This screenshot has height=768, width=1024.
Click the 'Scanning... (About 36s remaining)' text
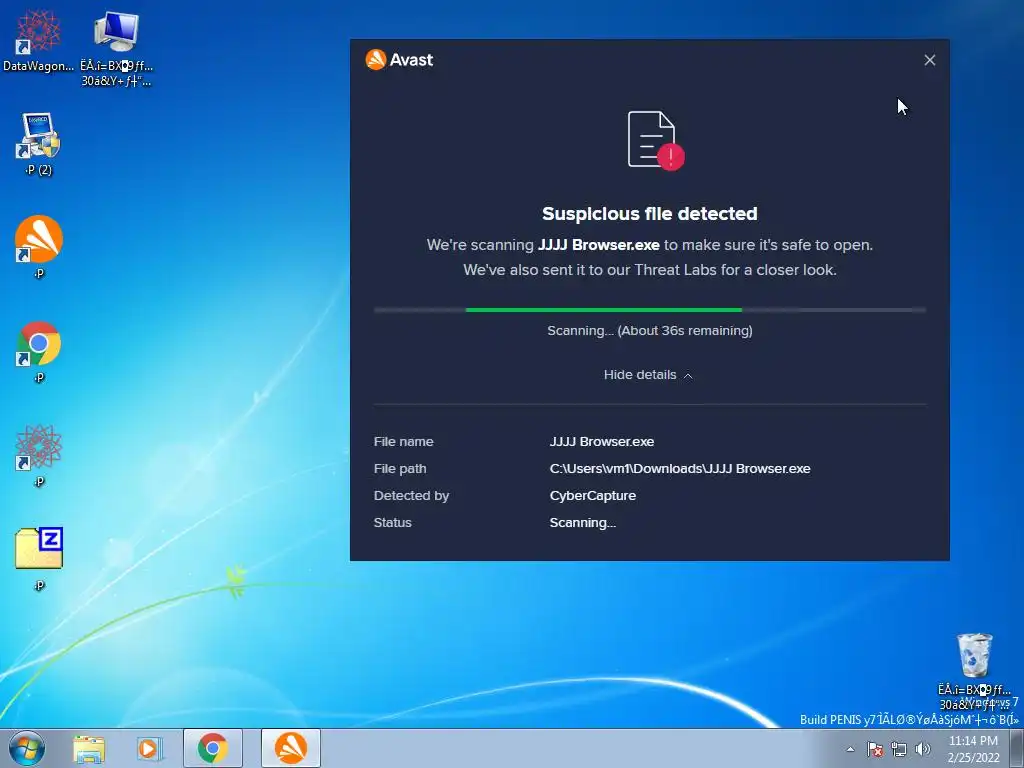coord(650,330)
